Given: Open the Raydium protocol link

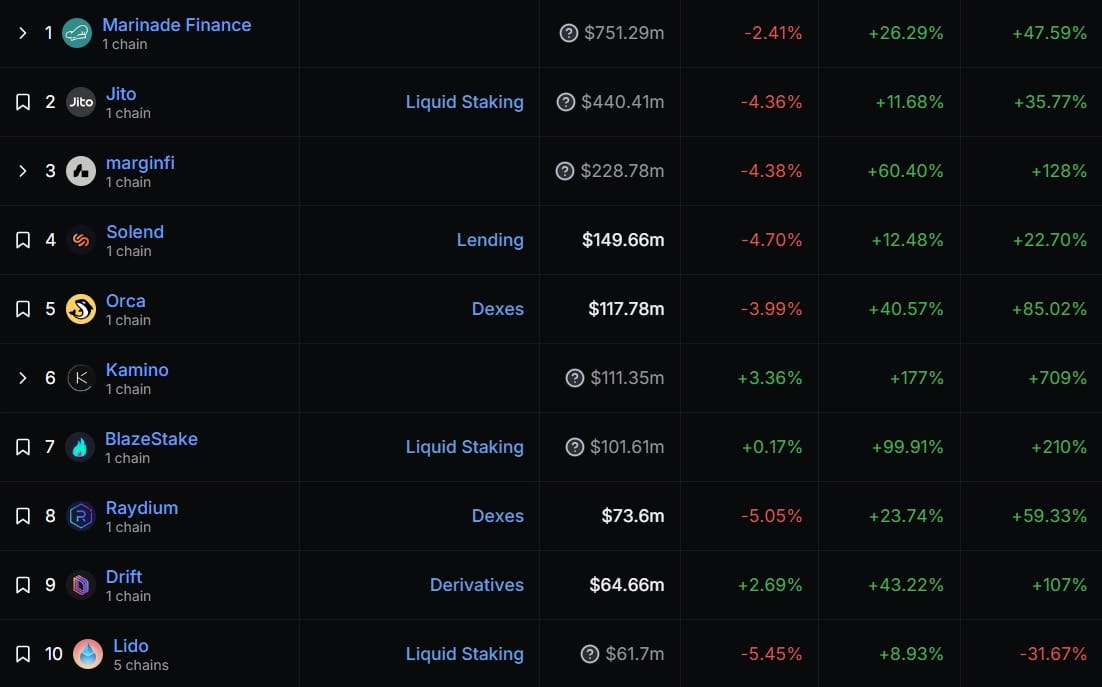Looking at the screenshot, I should pyautogui.click(x=142, y=508).
